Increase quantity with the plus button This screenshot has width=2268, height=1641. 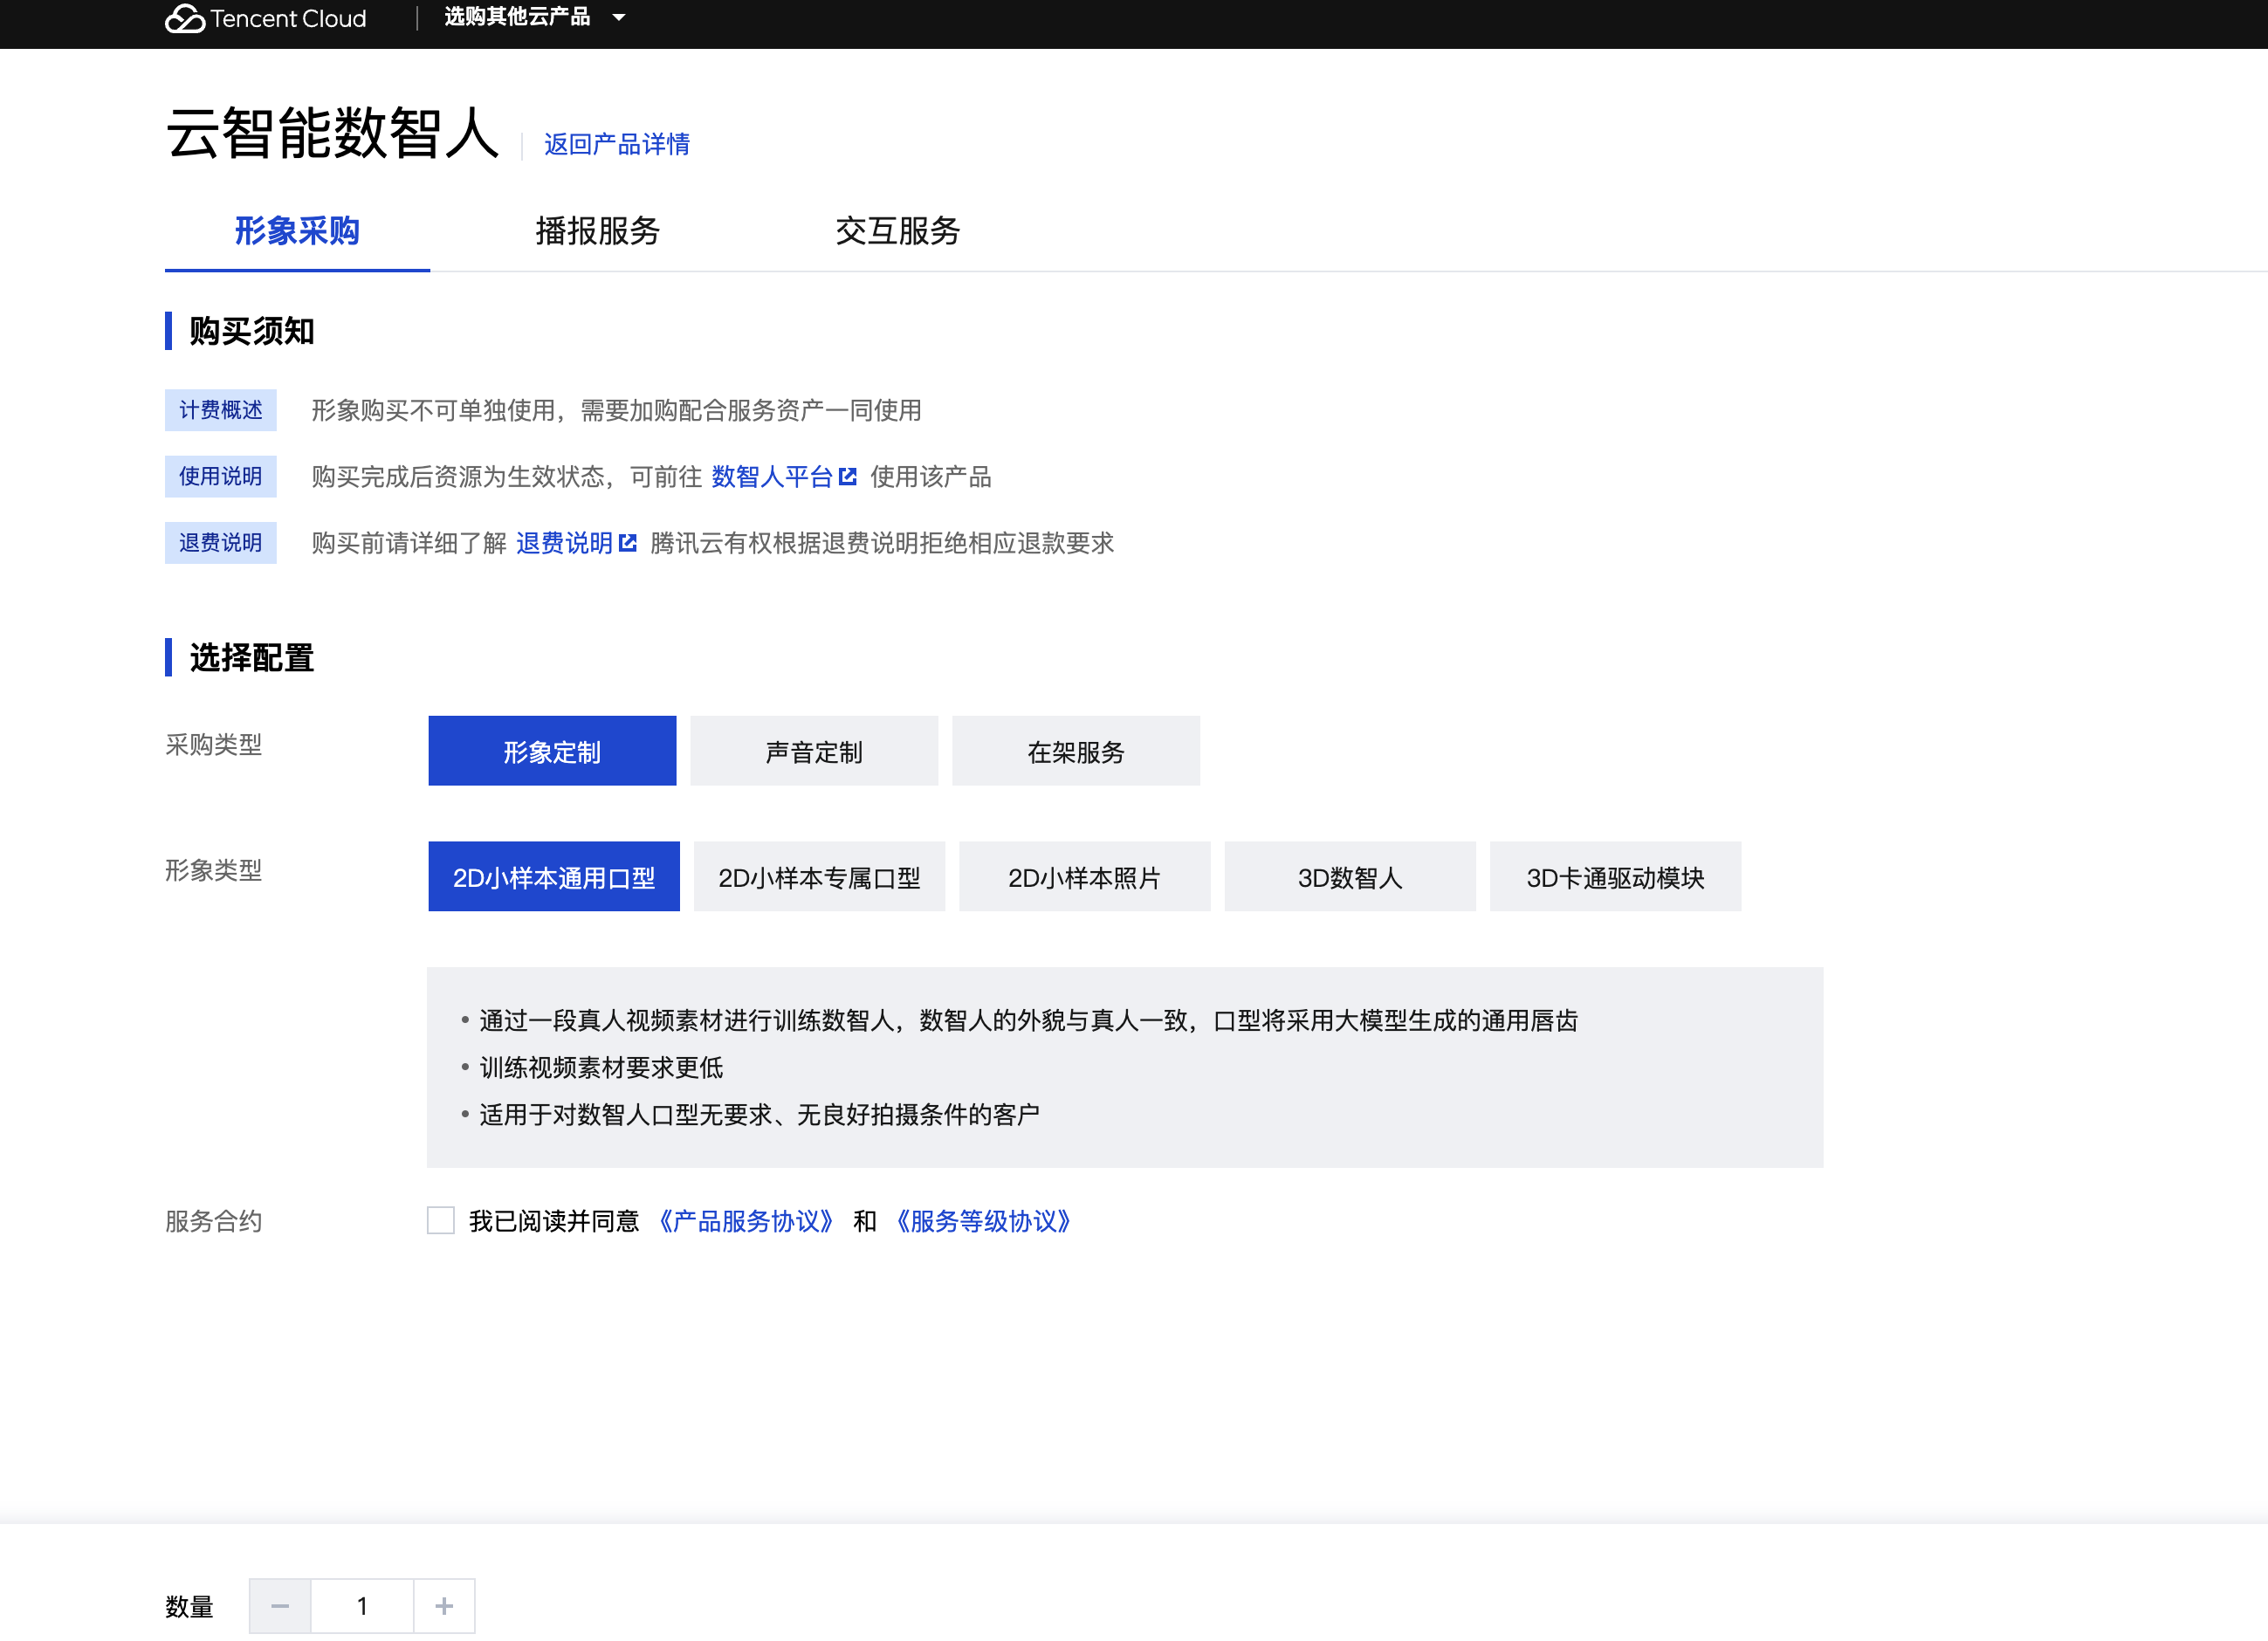(x=444, y=1606)
